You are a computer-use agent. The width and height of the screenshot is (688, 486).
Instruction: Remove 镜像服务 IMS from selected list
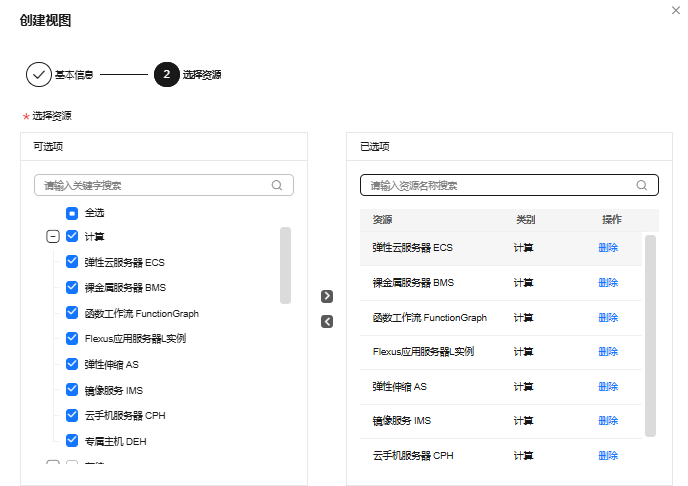pos(608,421)
